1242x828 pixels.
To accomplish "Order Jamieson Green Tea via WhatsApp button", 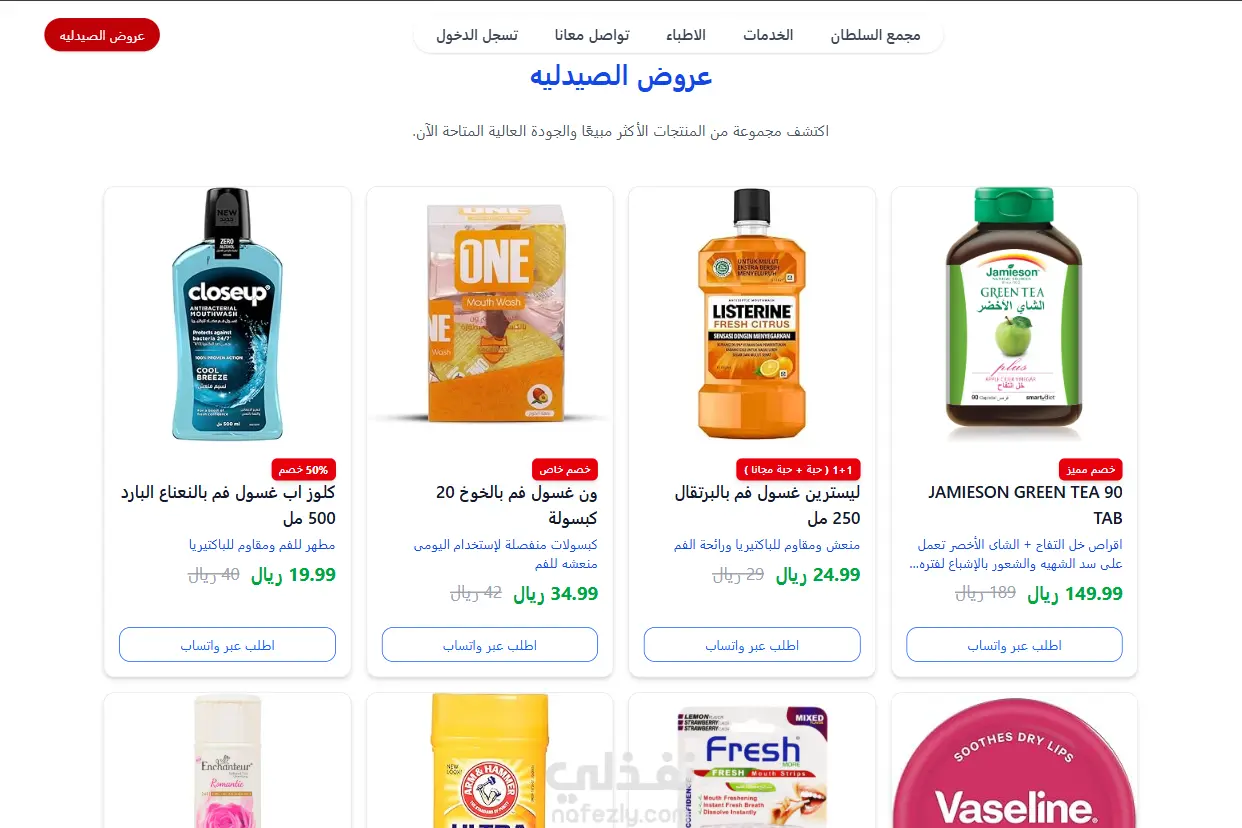I will click(1014, 645).
